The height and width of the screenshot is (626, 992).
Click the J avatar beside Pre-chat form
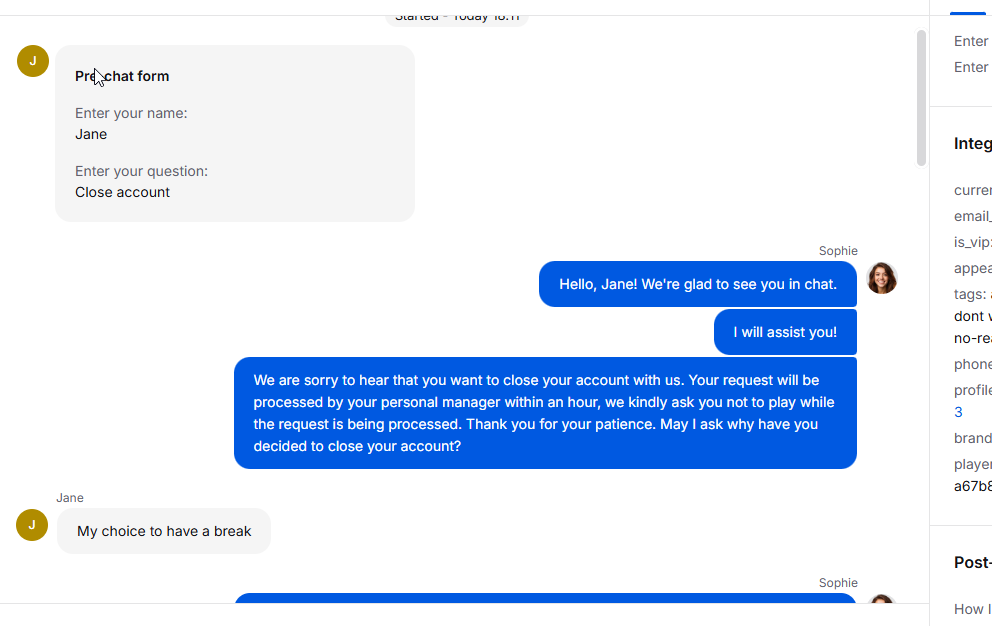tap(33, 61)
